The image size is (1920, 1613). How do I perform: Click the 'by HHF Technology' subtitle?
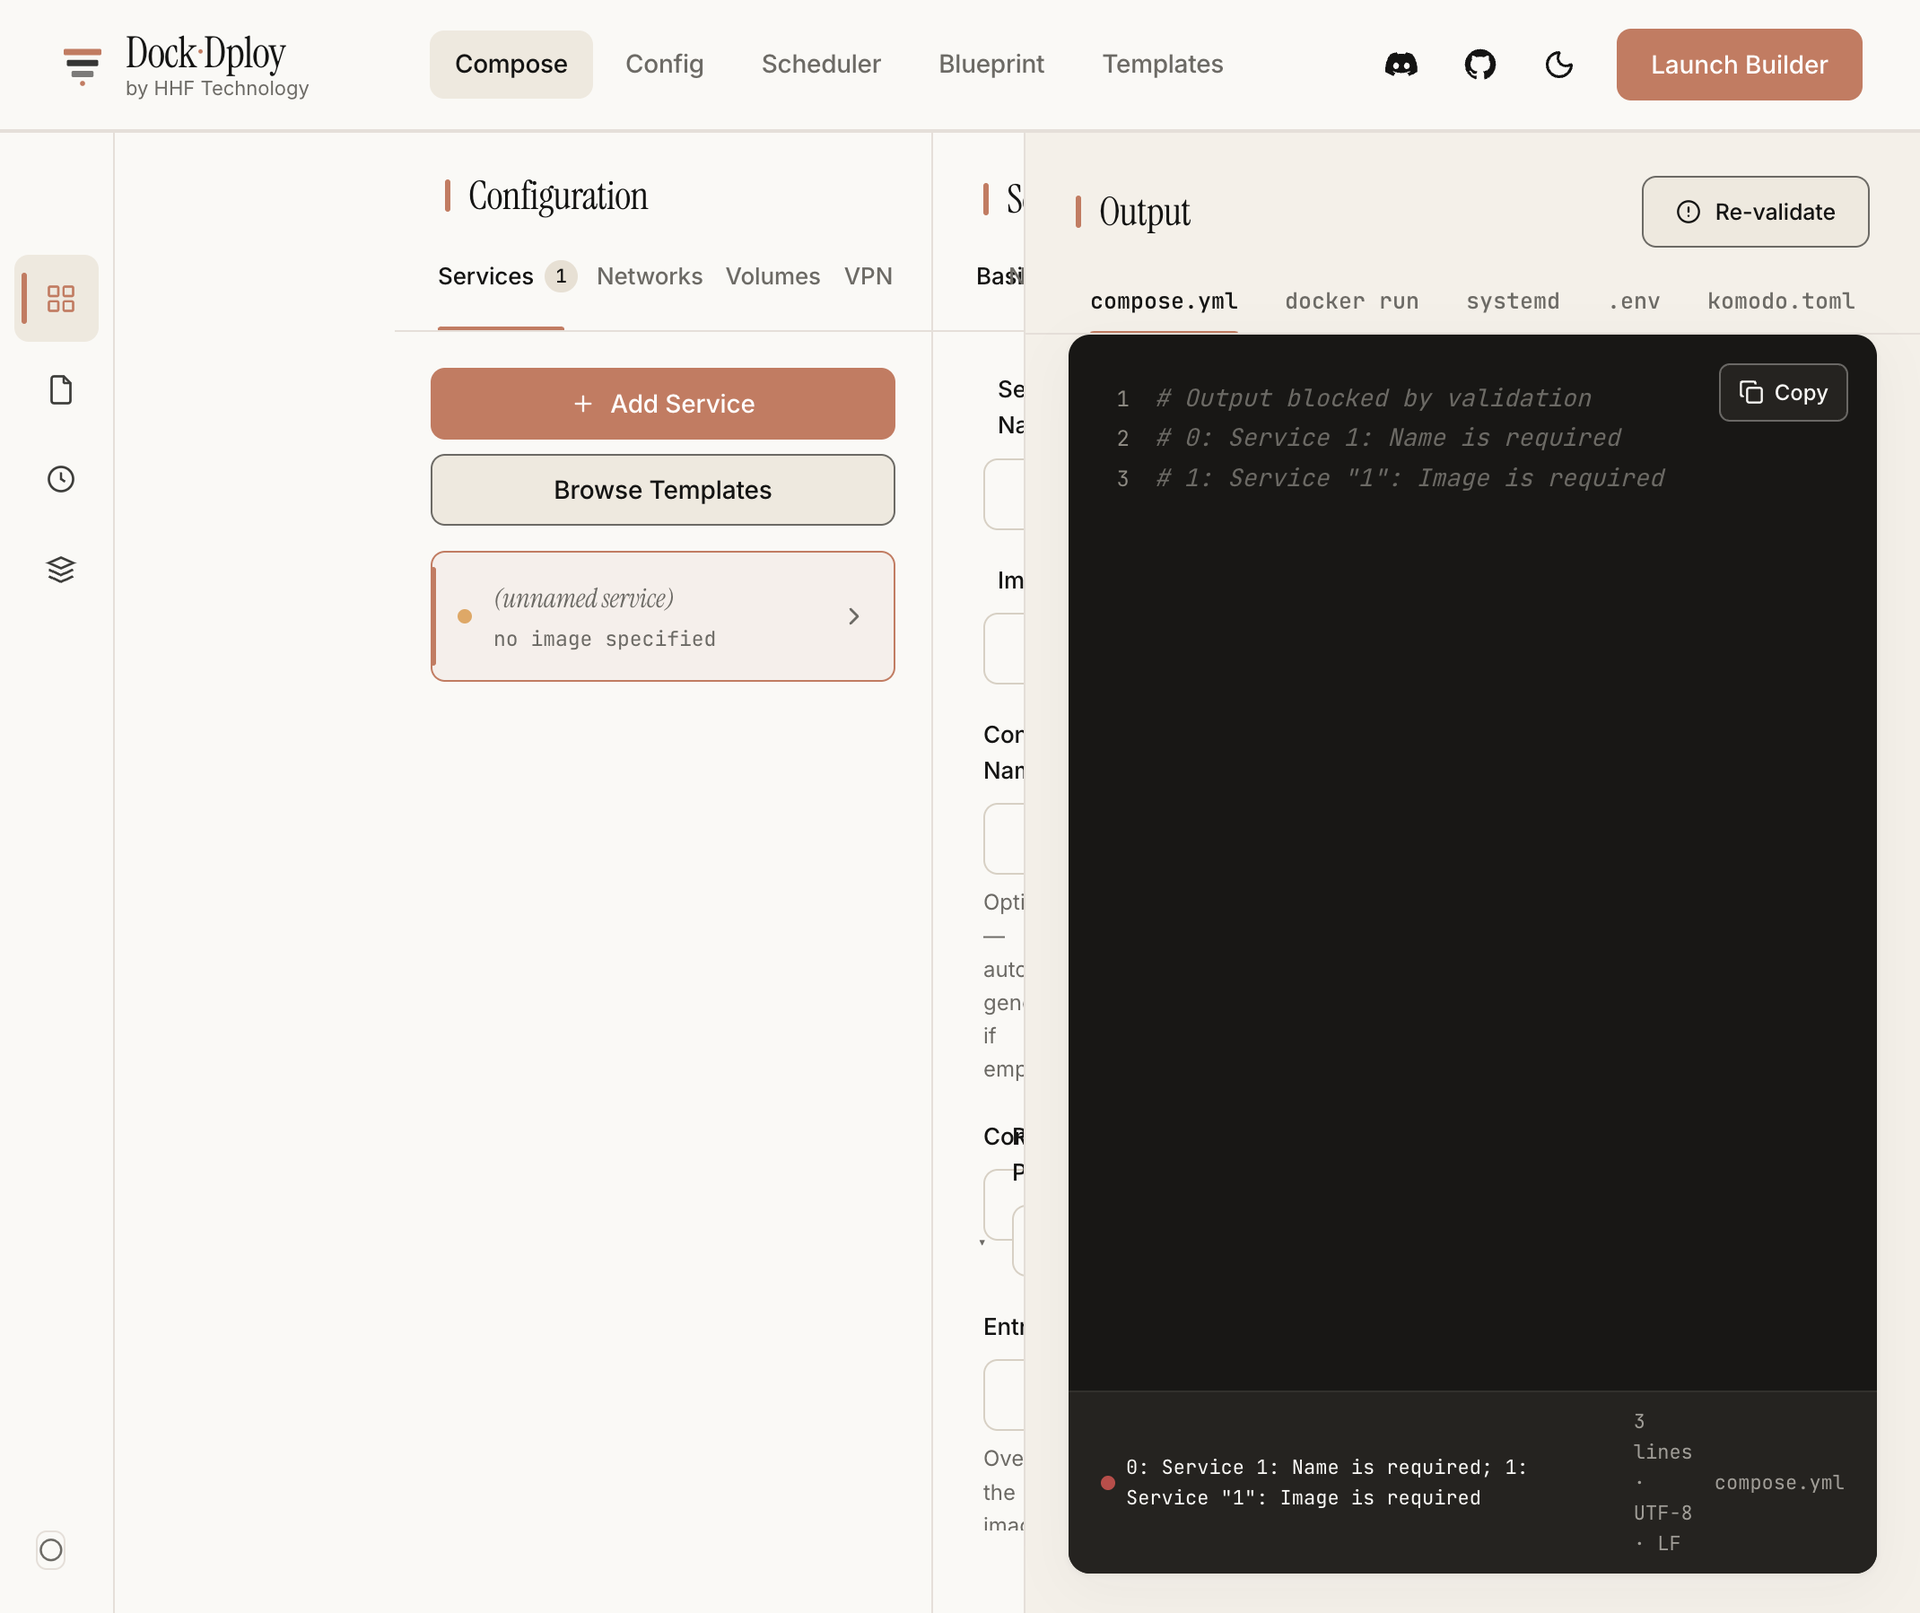tap(217, 88)
